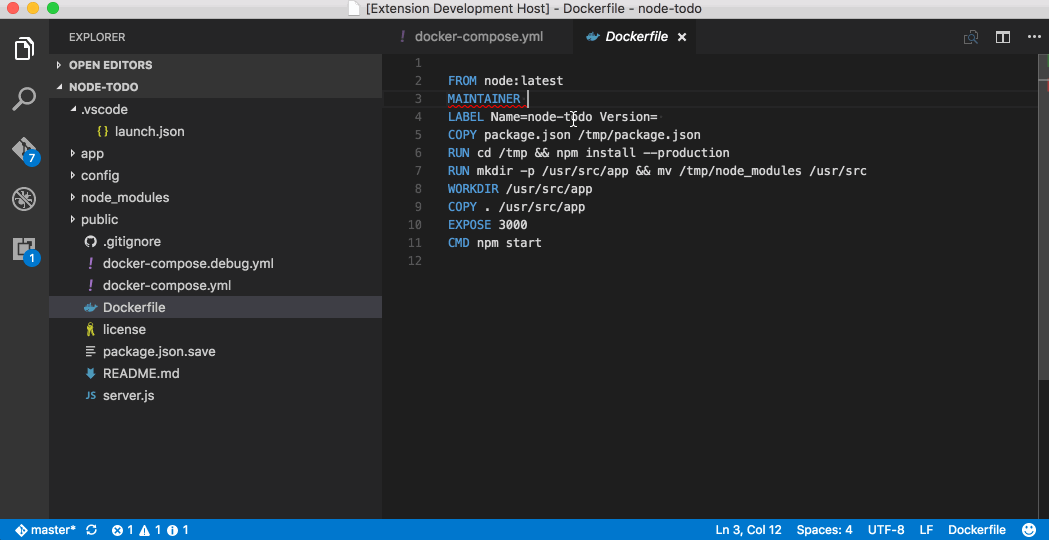Viewport: 1049px width, 540px height.
Task: Change indentation via Spaces: 4
Action: coord(824,530)
